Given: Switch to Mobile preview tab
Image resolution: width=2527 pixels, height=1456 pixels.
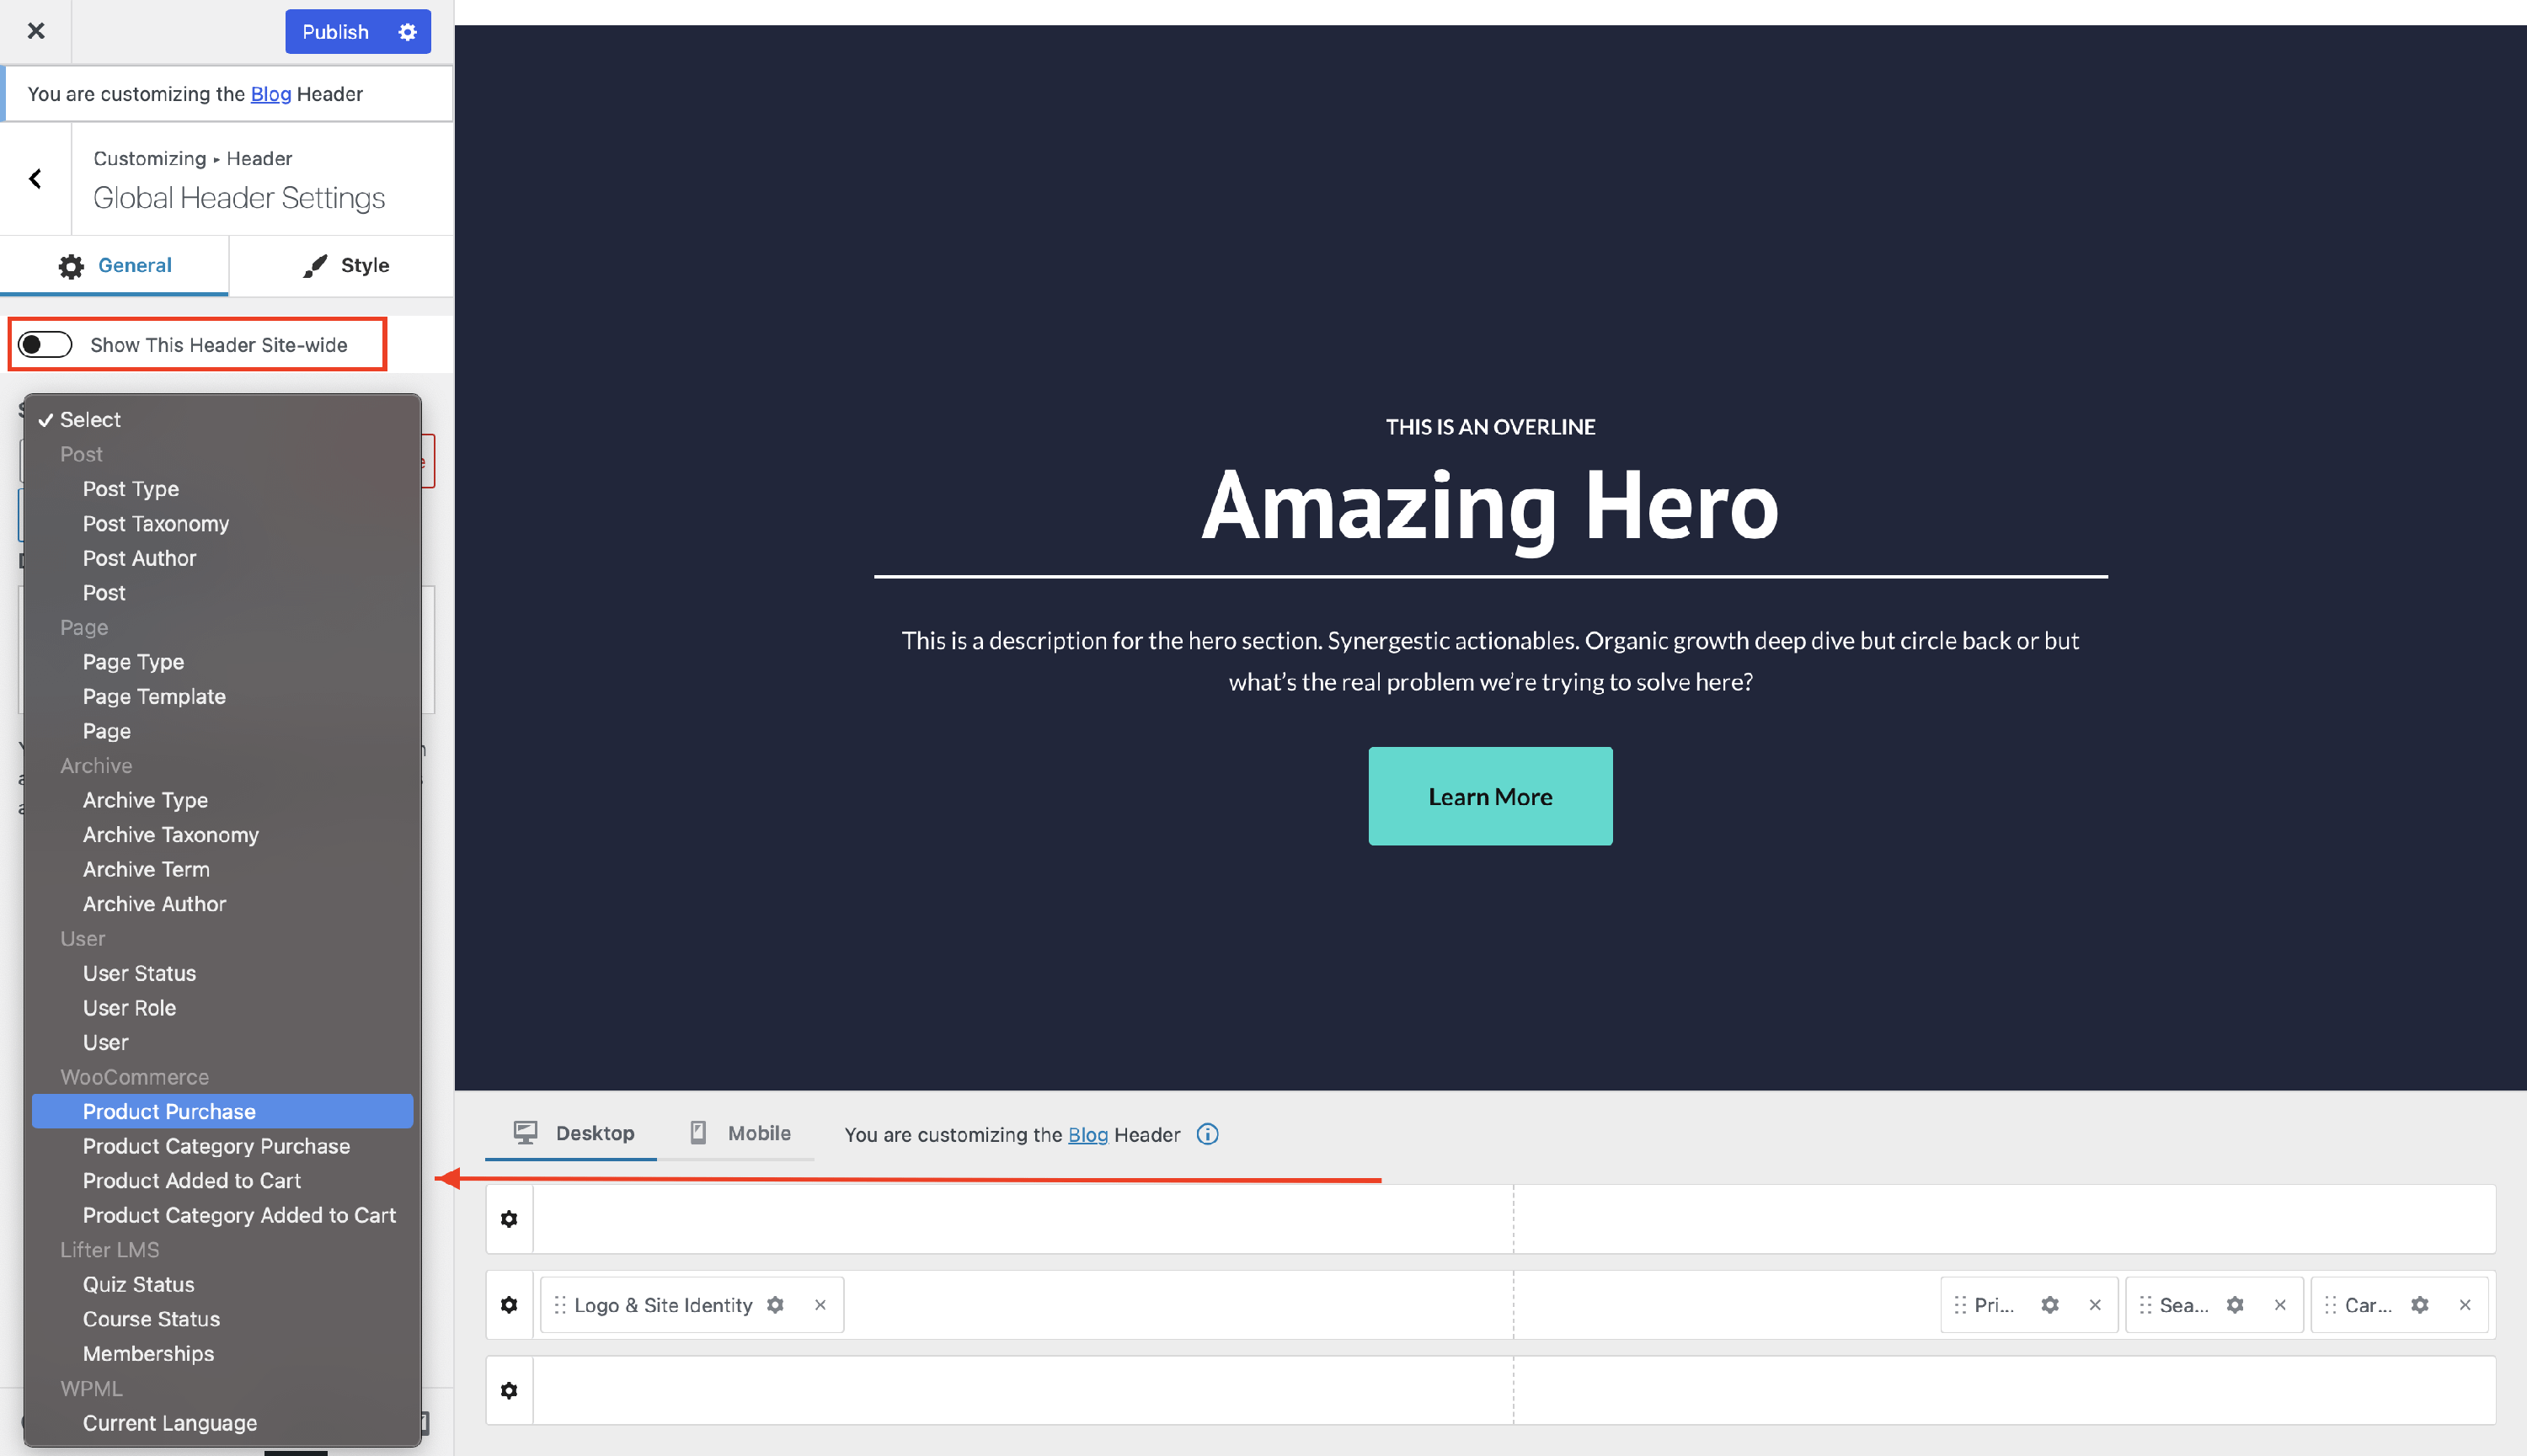Looking at the screenshot, I should tap(740, 1133).
